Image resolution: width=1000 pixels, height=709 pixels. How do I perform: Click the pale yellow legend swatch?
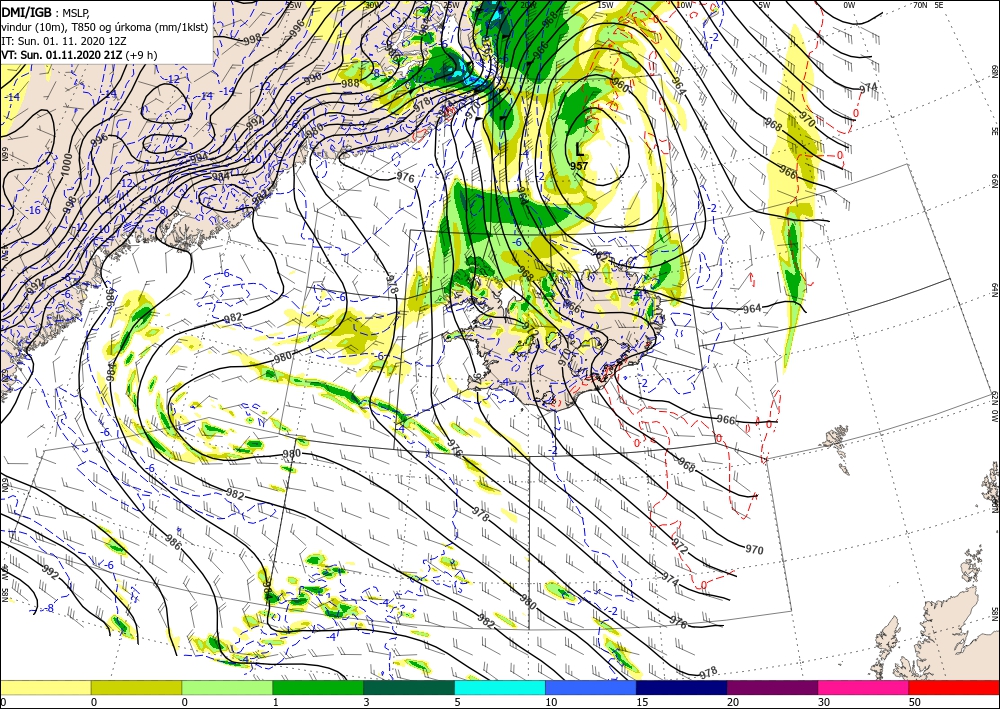45,687
